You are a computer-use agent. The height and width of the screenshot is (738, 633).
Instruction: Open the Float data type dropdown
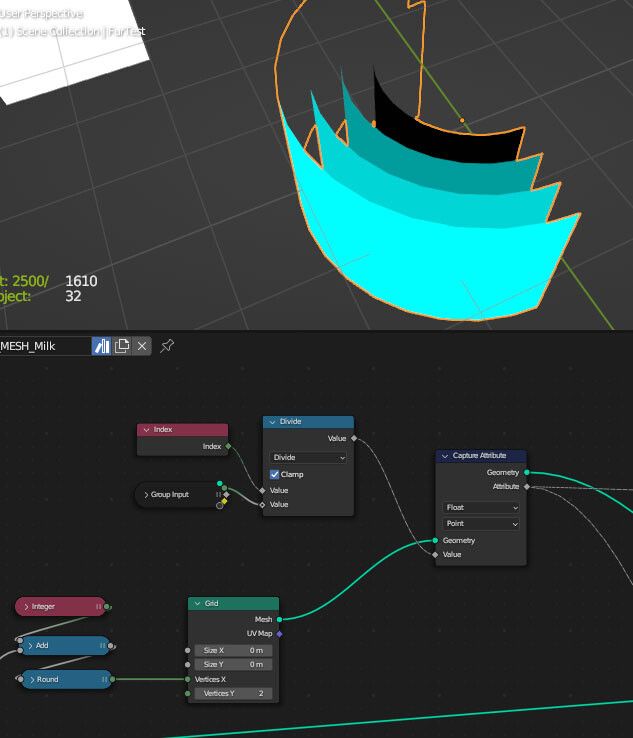[481, 507]
